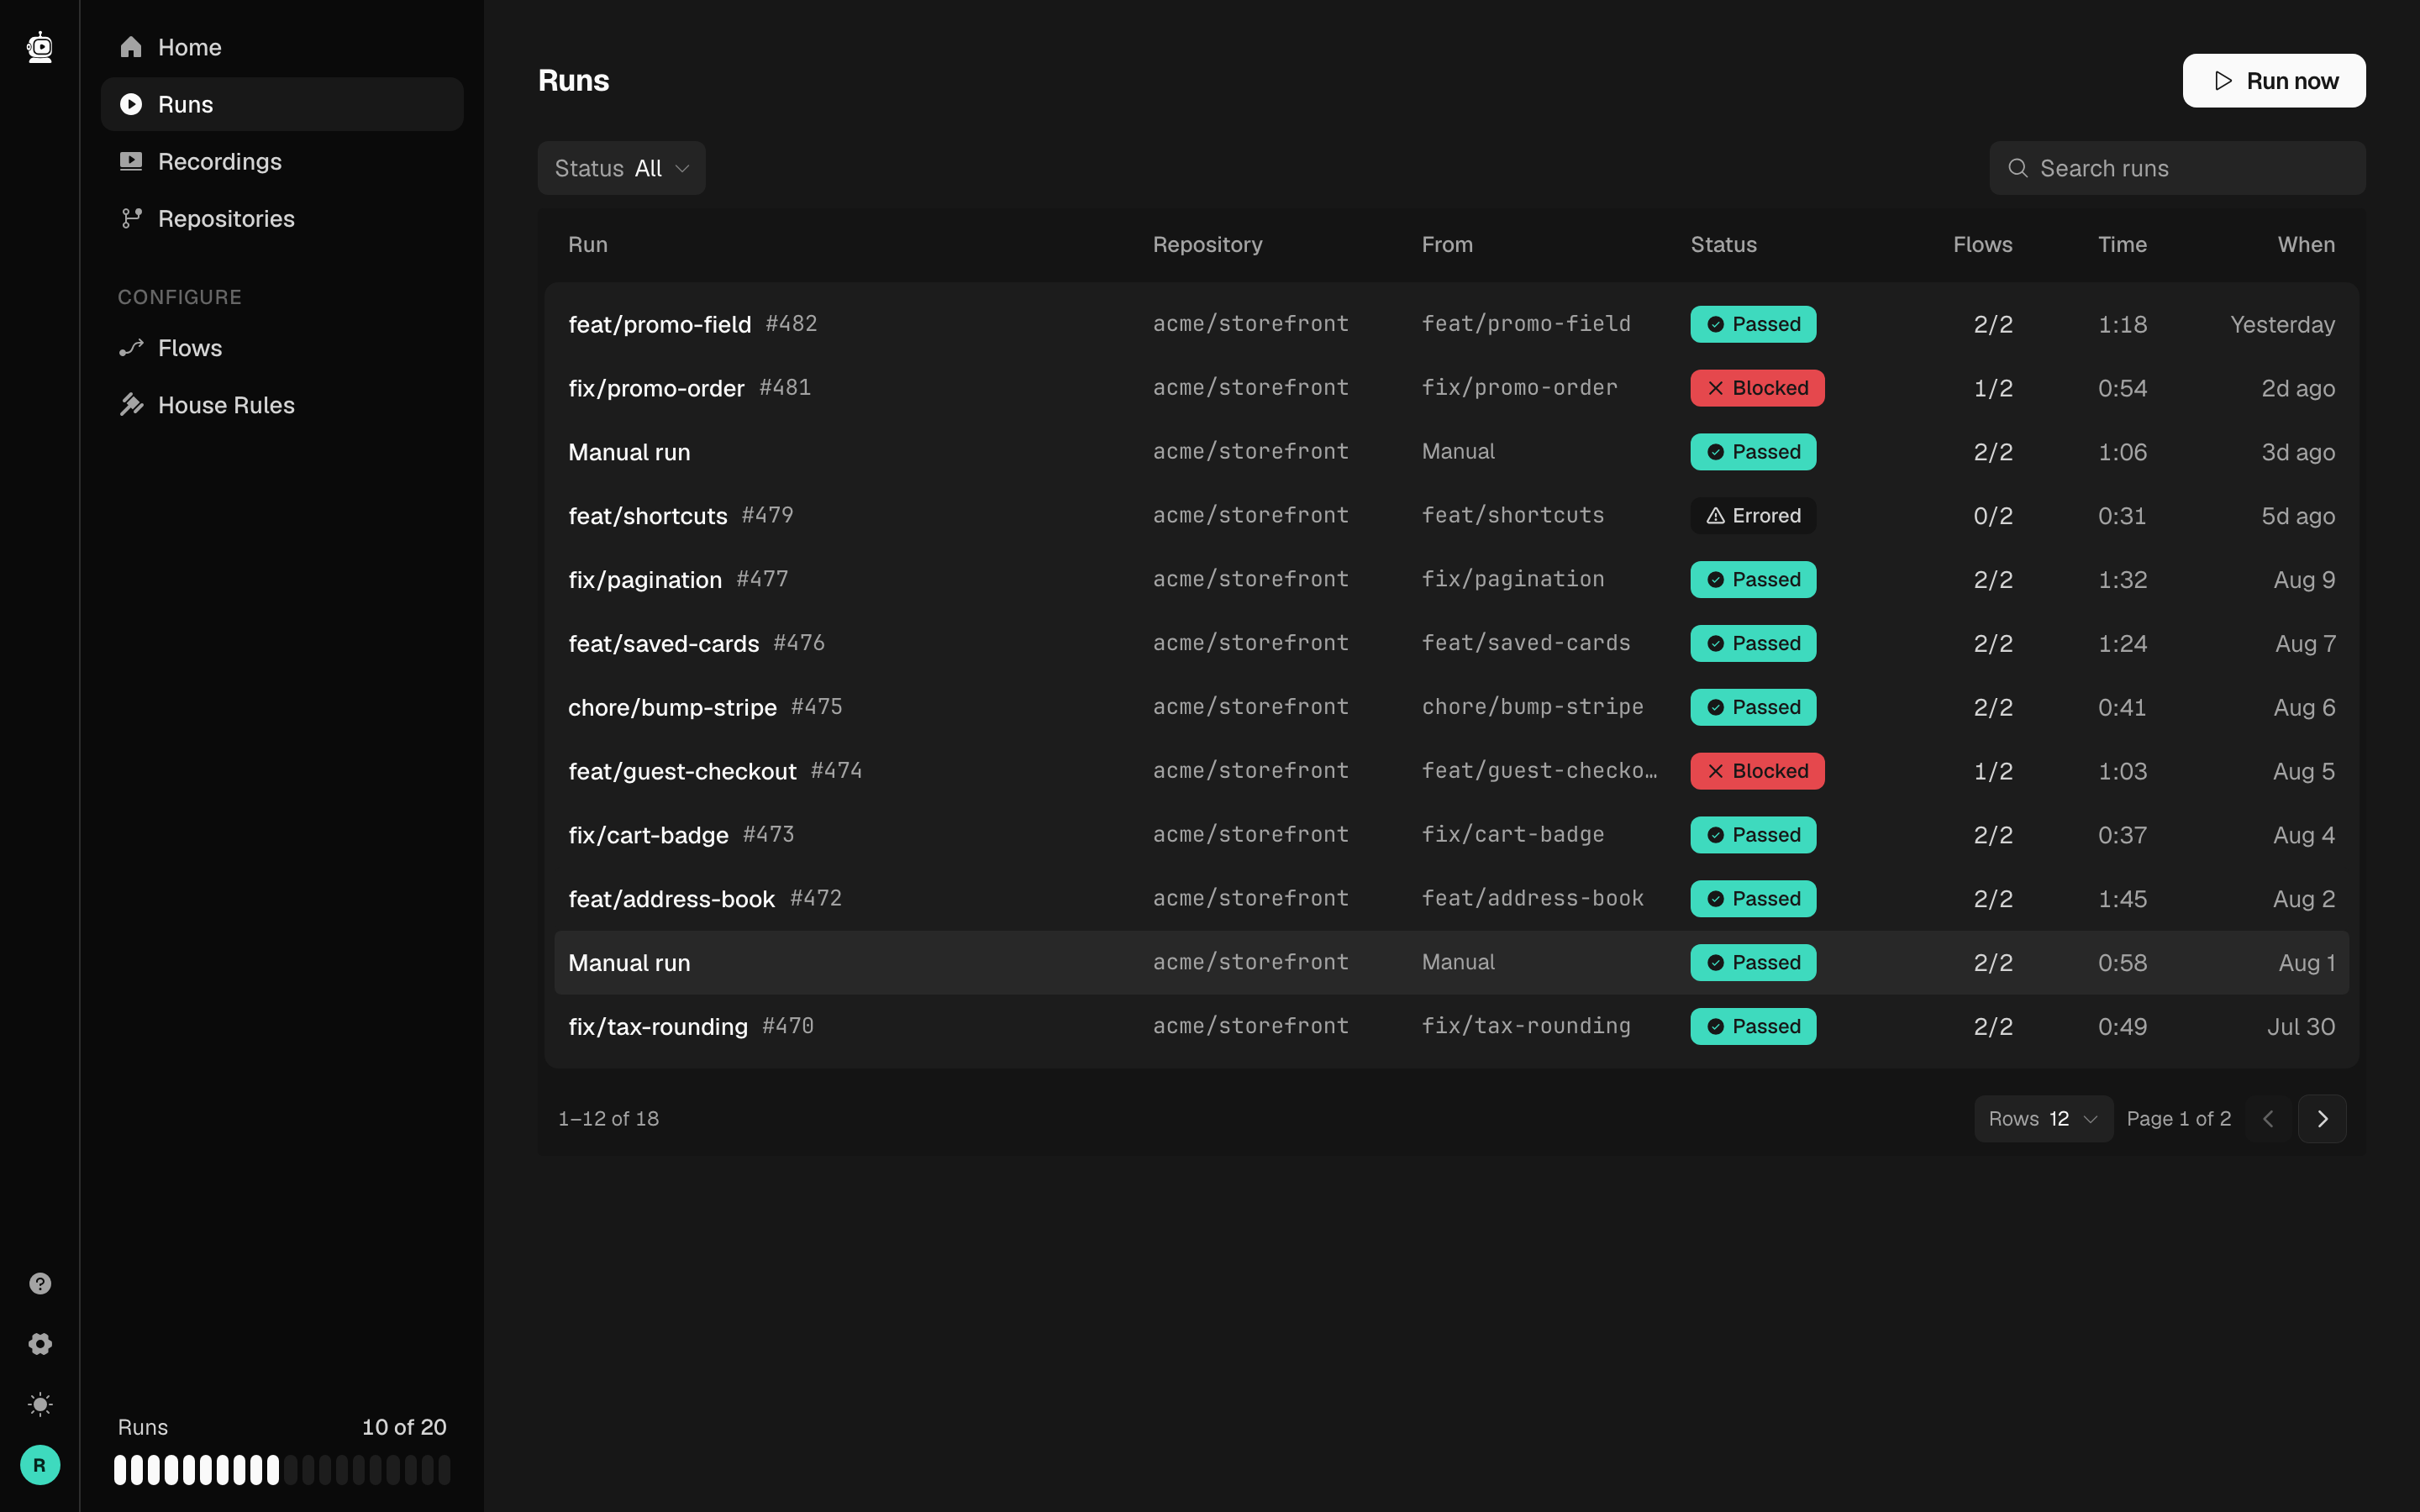
Task: Open Flows under Configure
Action: point(282,348)
